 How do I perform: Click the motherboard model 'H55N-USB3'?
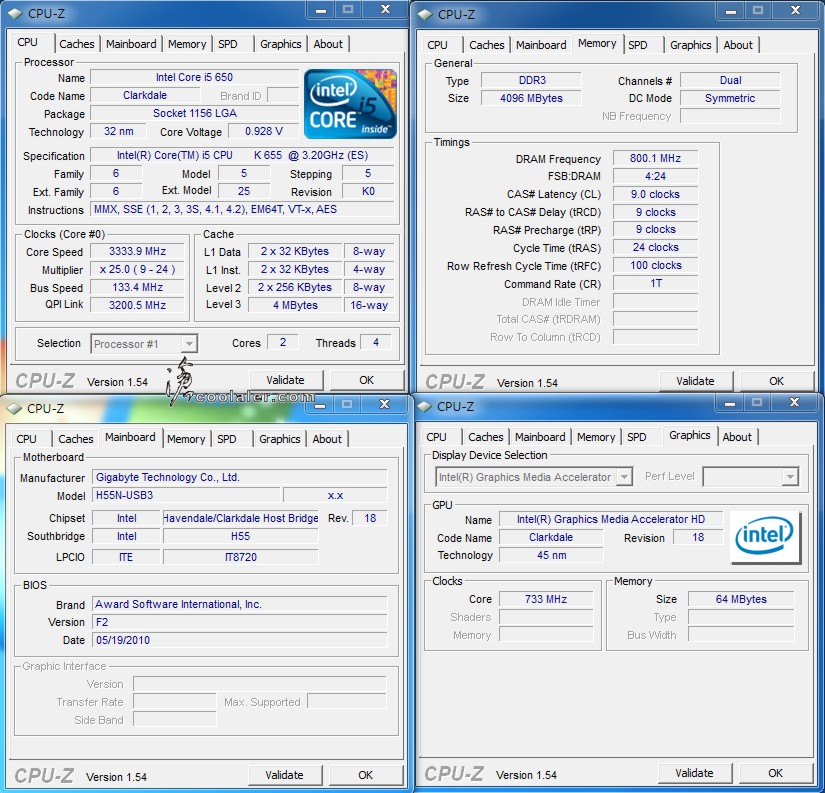186,495
